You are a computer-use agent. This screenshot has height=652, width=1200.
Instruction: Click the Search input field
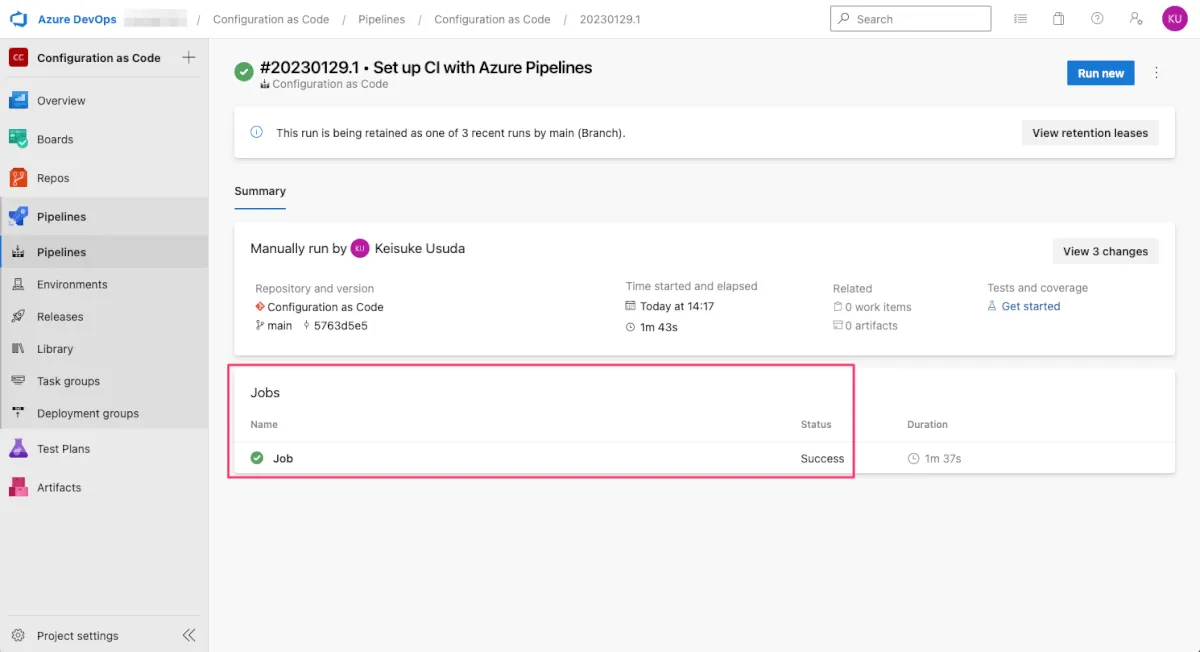pos(910,19)
